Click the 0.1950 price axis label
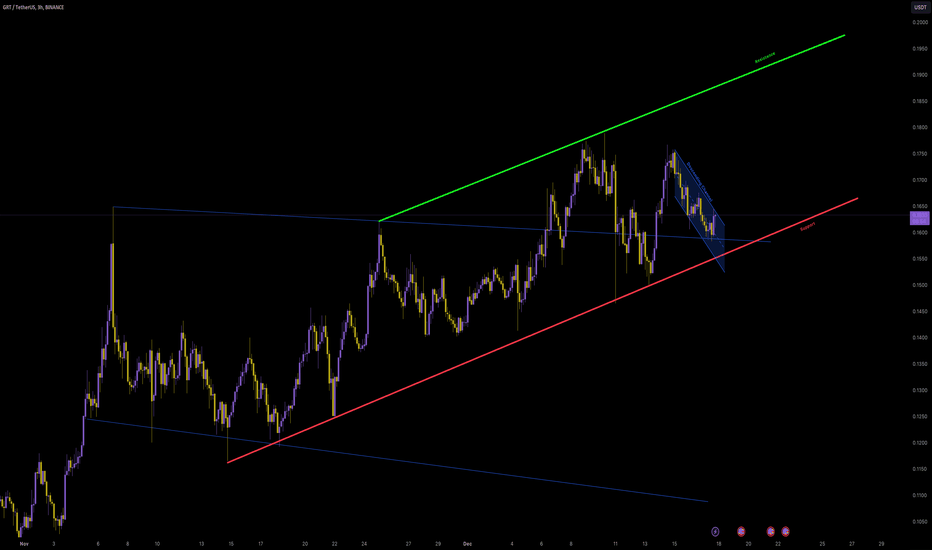The width and height of the screenshot is (932, 550). pos(920,49)
